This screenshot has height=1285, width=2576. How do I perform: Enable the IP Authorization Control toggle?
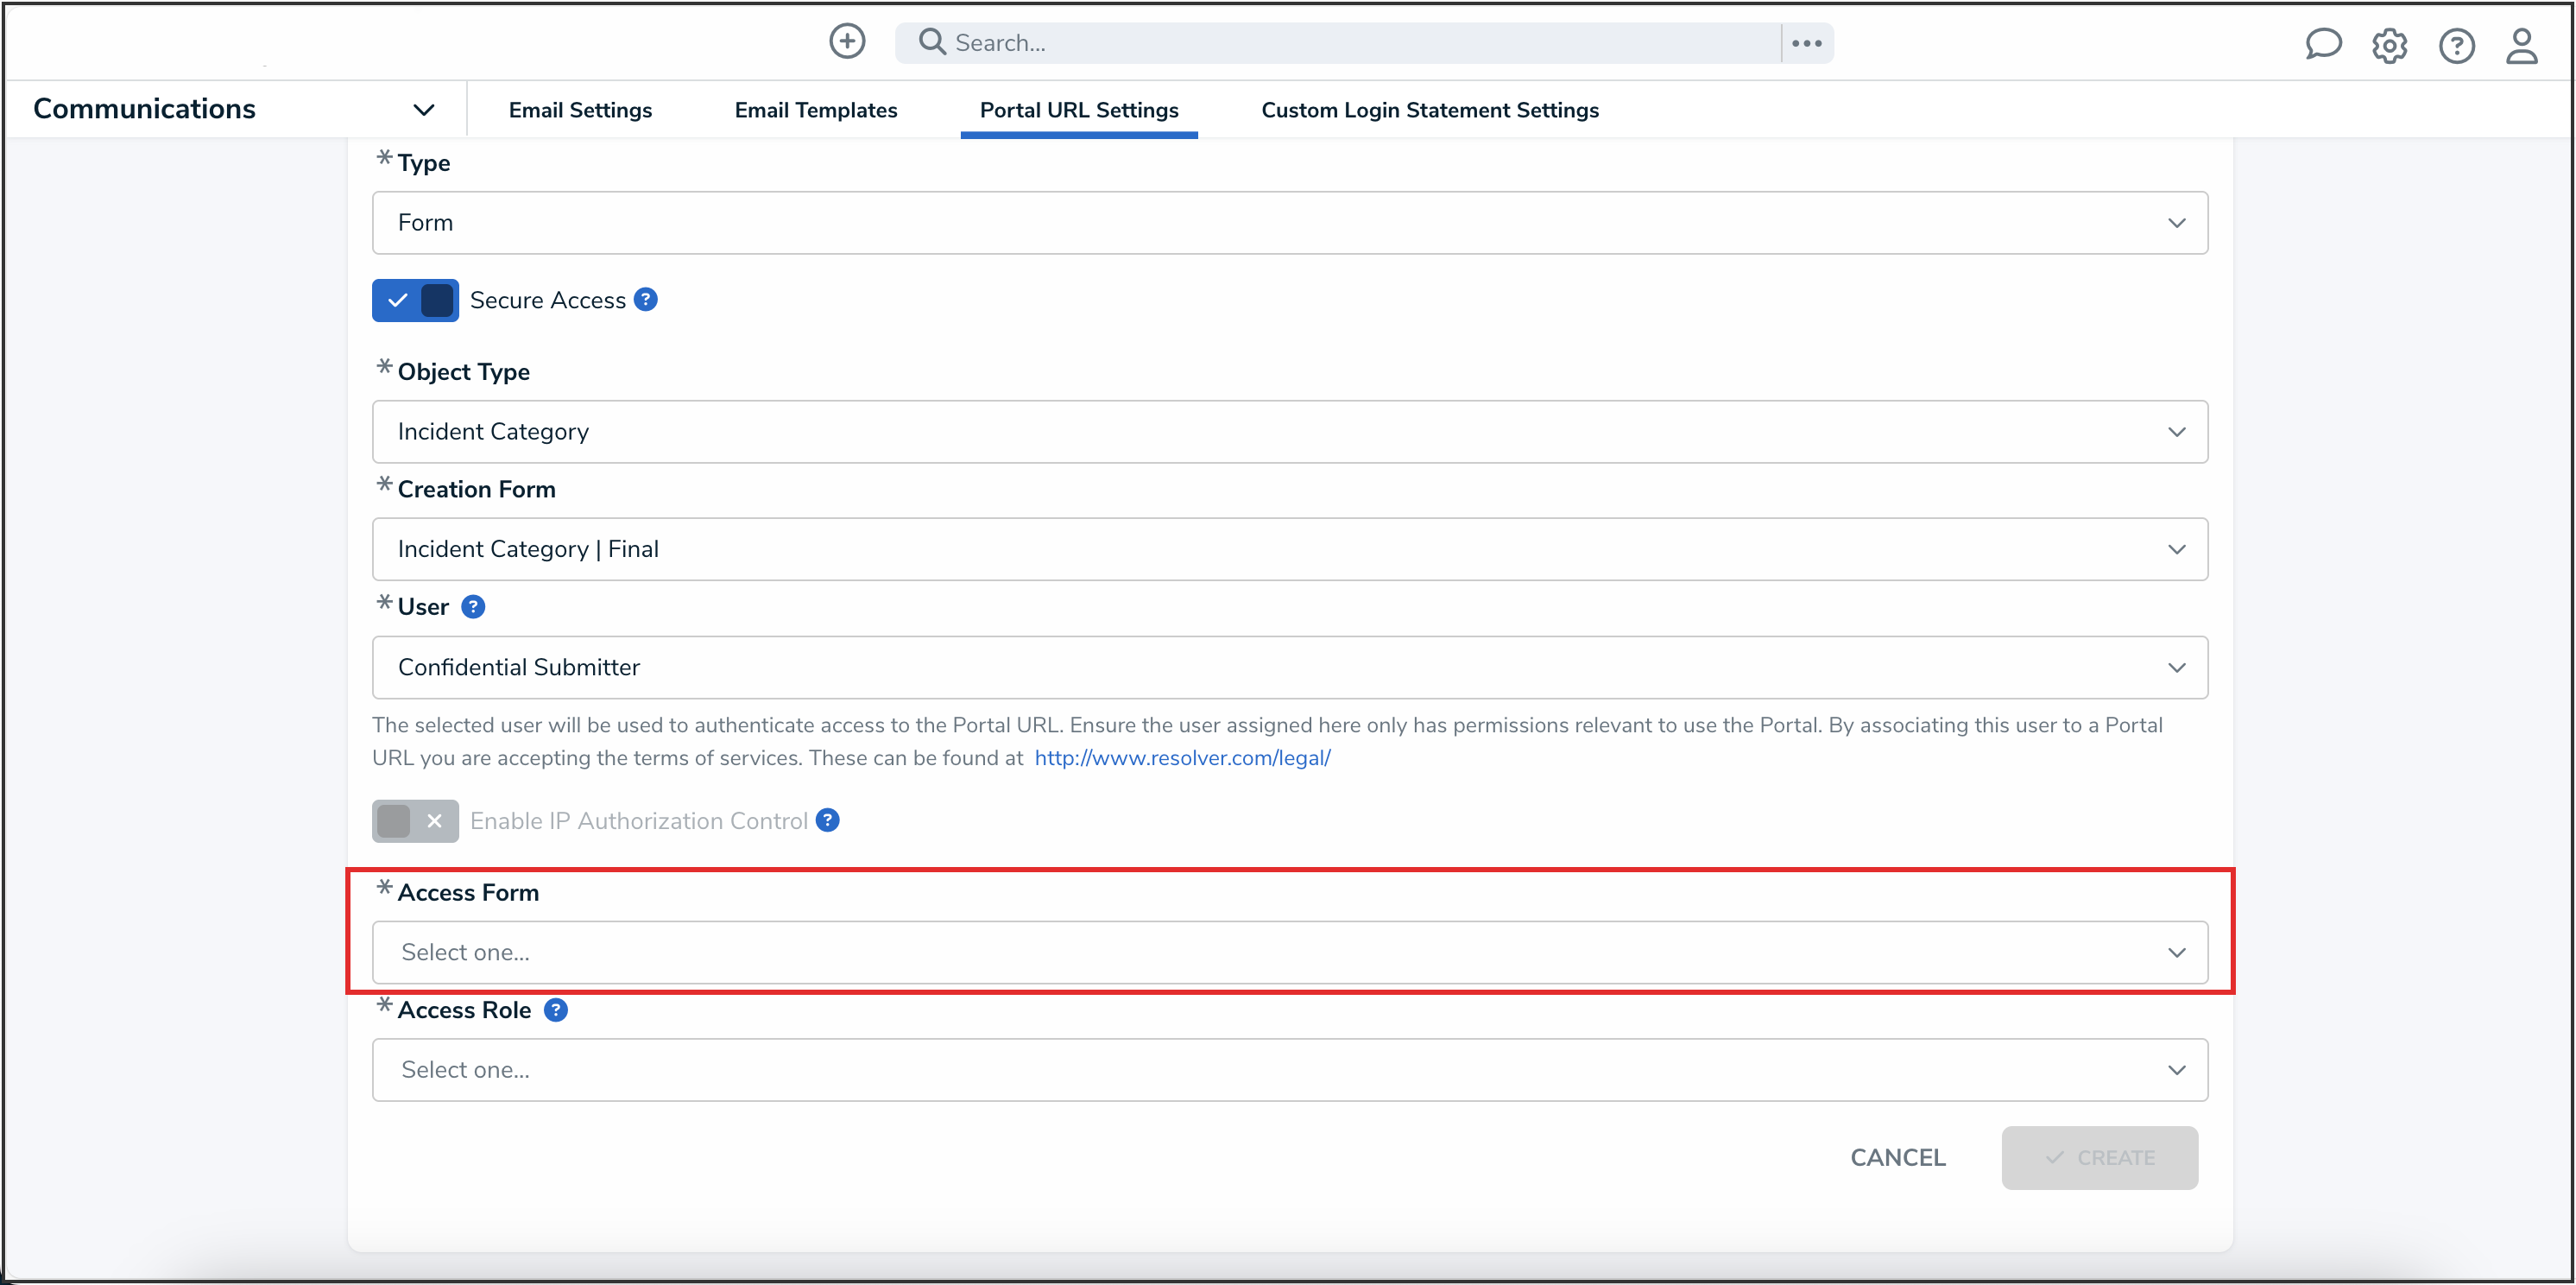click(415, 821)
